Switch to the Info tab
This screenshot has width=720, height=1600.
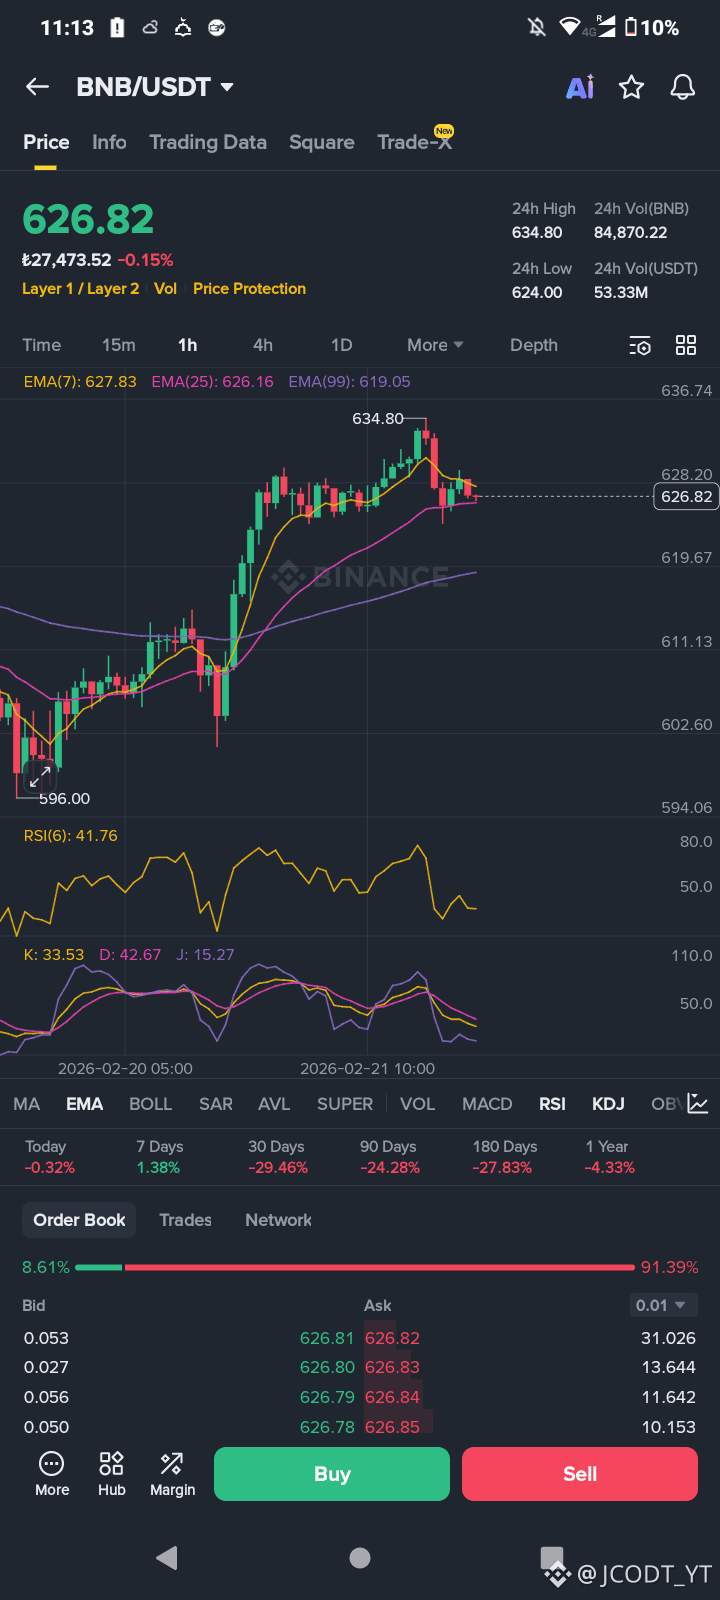[109, 142]
